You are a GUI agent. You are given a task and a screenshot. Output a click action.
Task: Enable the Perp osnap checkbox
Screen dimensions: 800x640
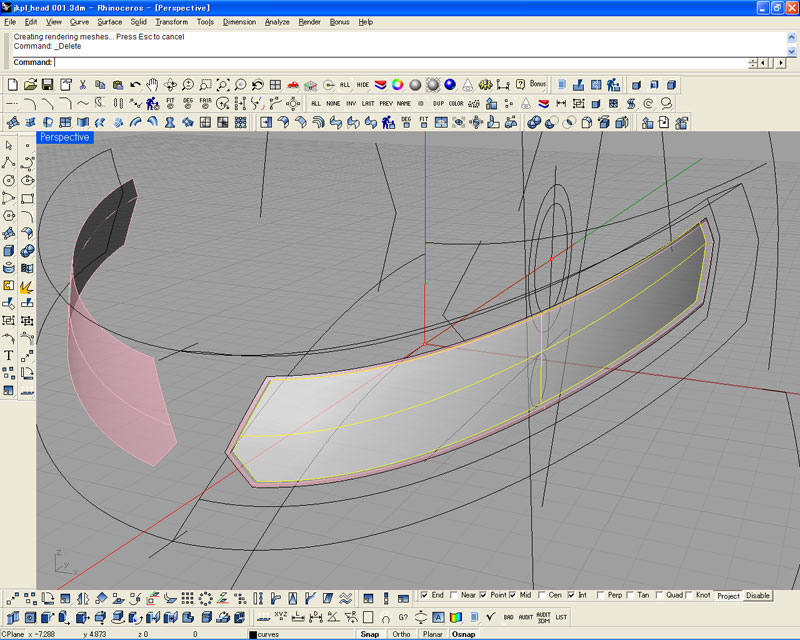pos(600,595)
